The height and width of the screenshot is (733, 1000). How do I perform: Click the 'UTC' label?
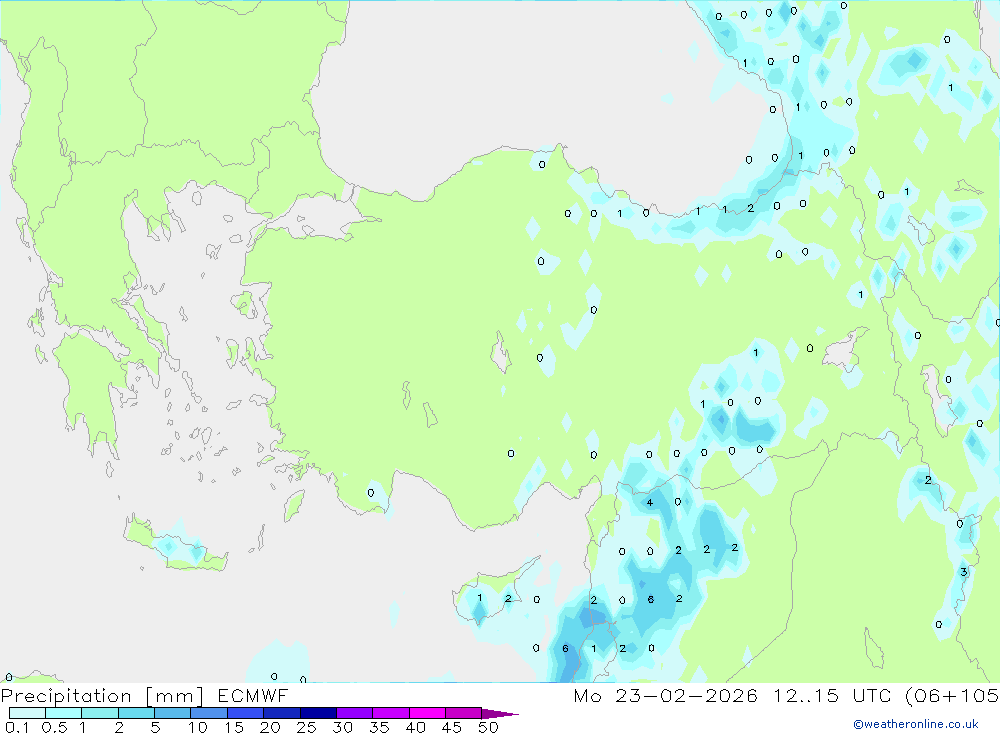[872, 695]
